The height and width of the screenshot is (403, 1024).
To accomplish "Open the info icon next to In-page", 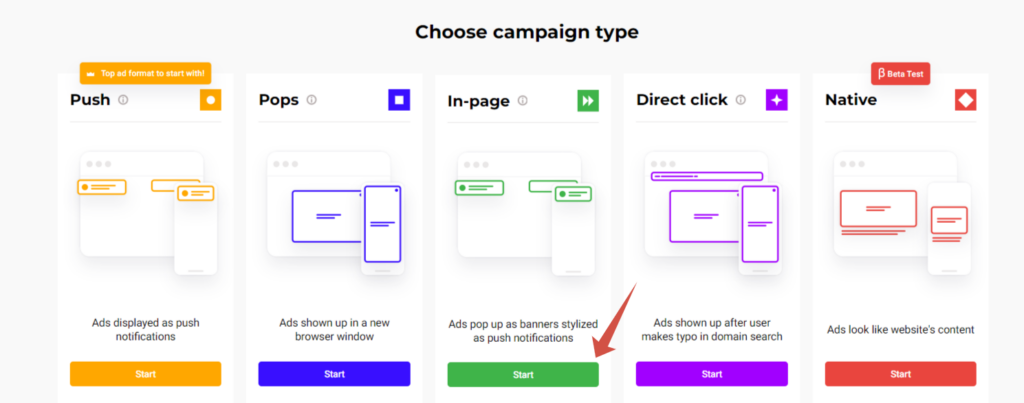I will tap(522, 101).
